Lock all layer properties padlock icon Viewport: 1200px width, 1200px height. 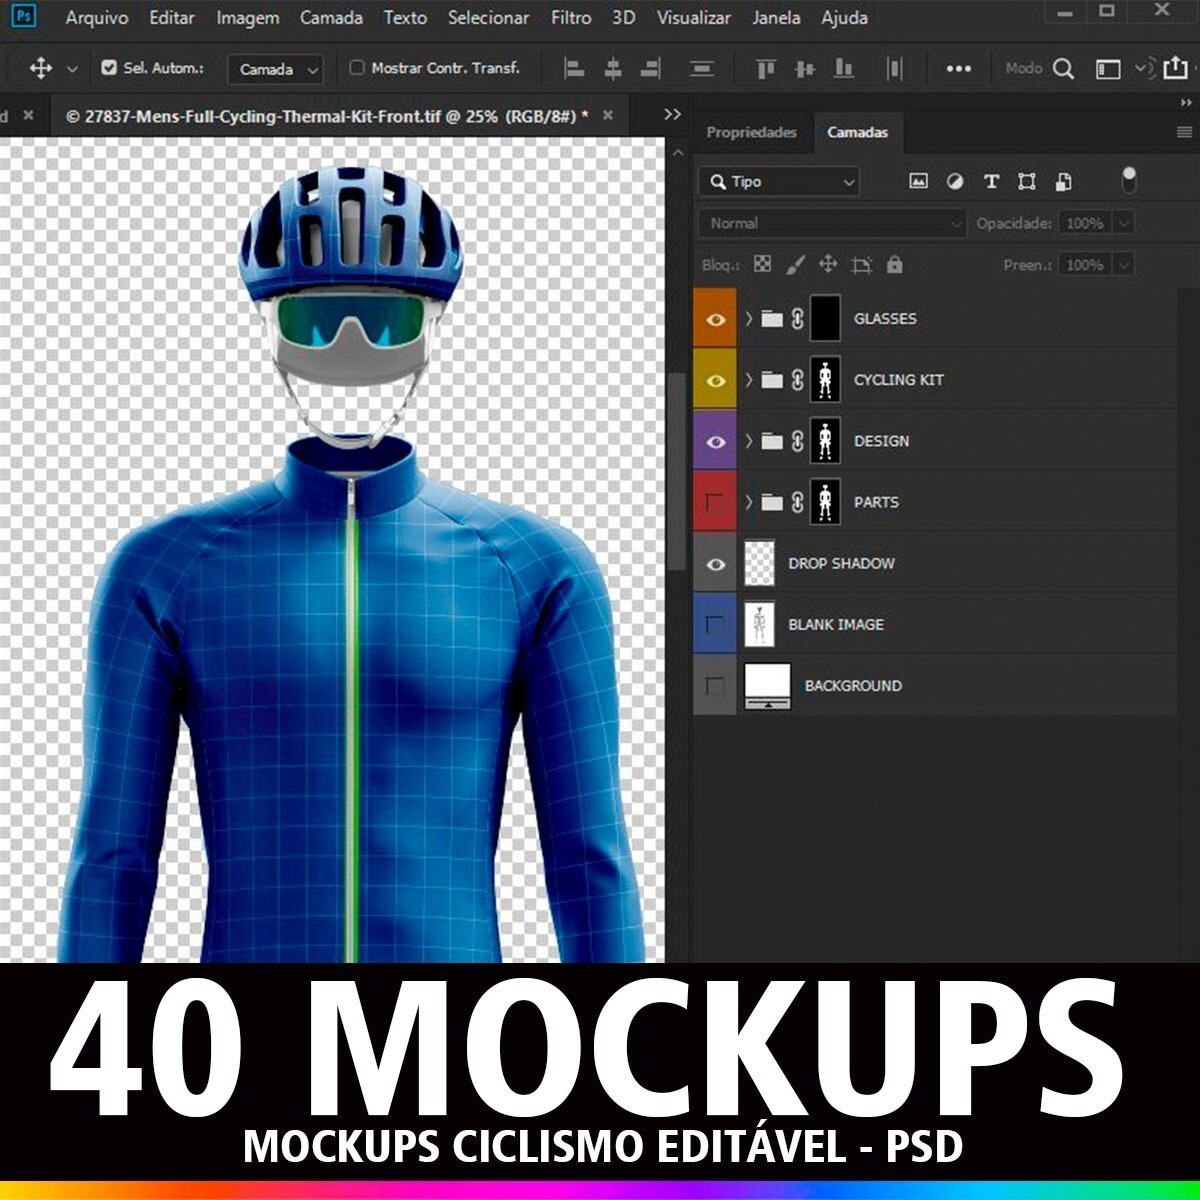(x=894, y=265)
